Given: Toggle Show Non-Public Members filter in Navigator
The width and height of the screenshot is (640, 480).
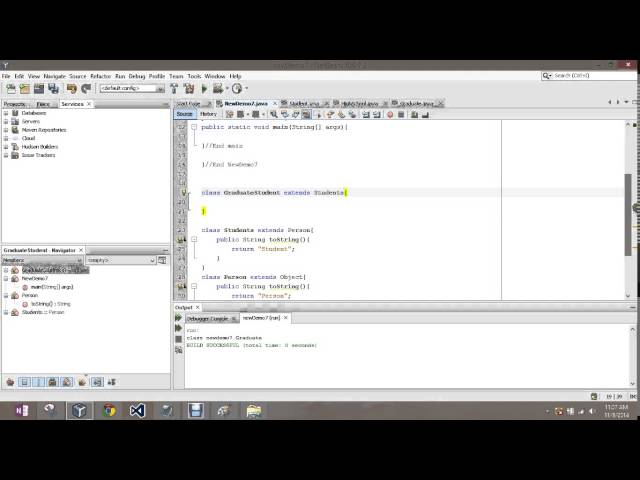Looking at the screenshot, I should pos(53,382).
